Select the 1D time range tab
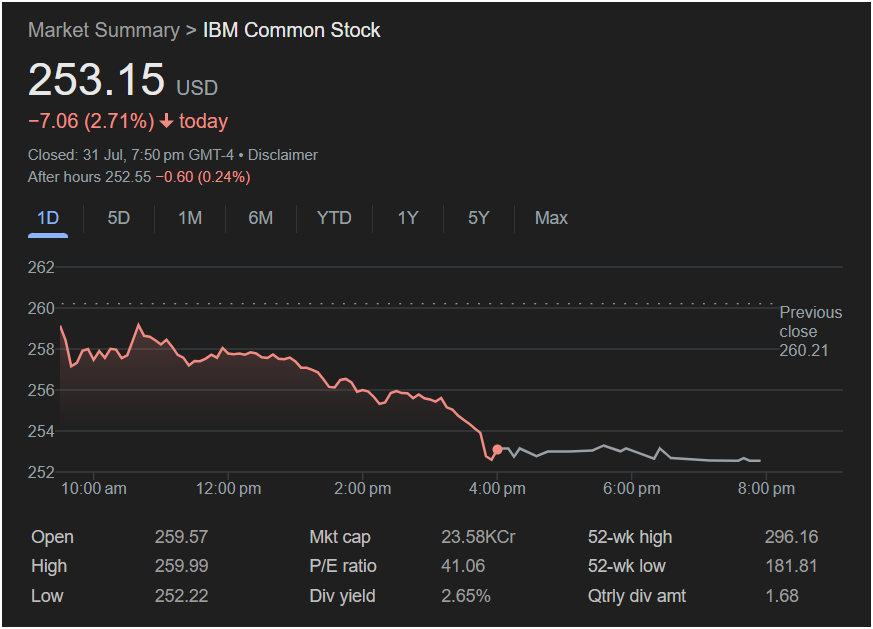This screenshot has height=629, width=873. coord(48,218)
